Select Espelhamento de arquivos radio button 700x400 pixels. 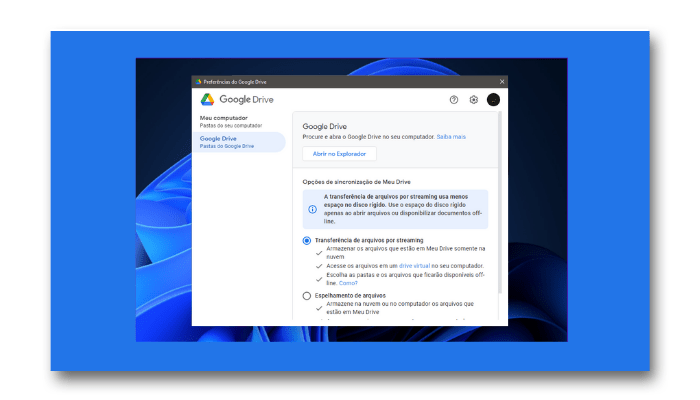pyautogui.click(x=307, y=296)
